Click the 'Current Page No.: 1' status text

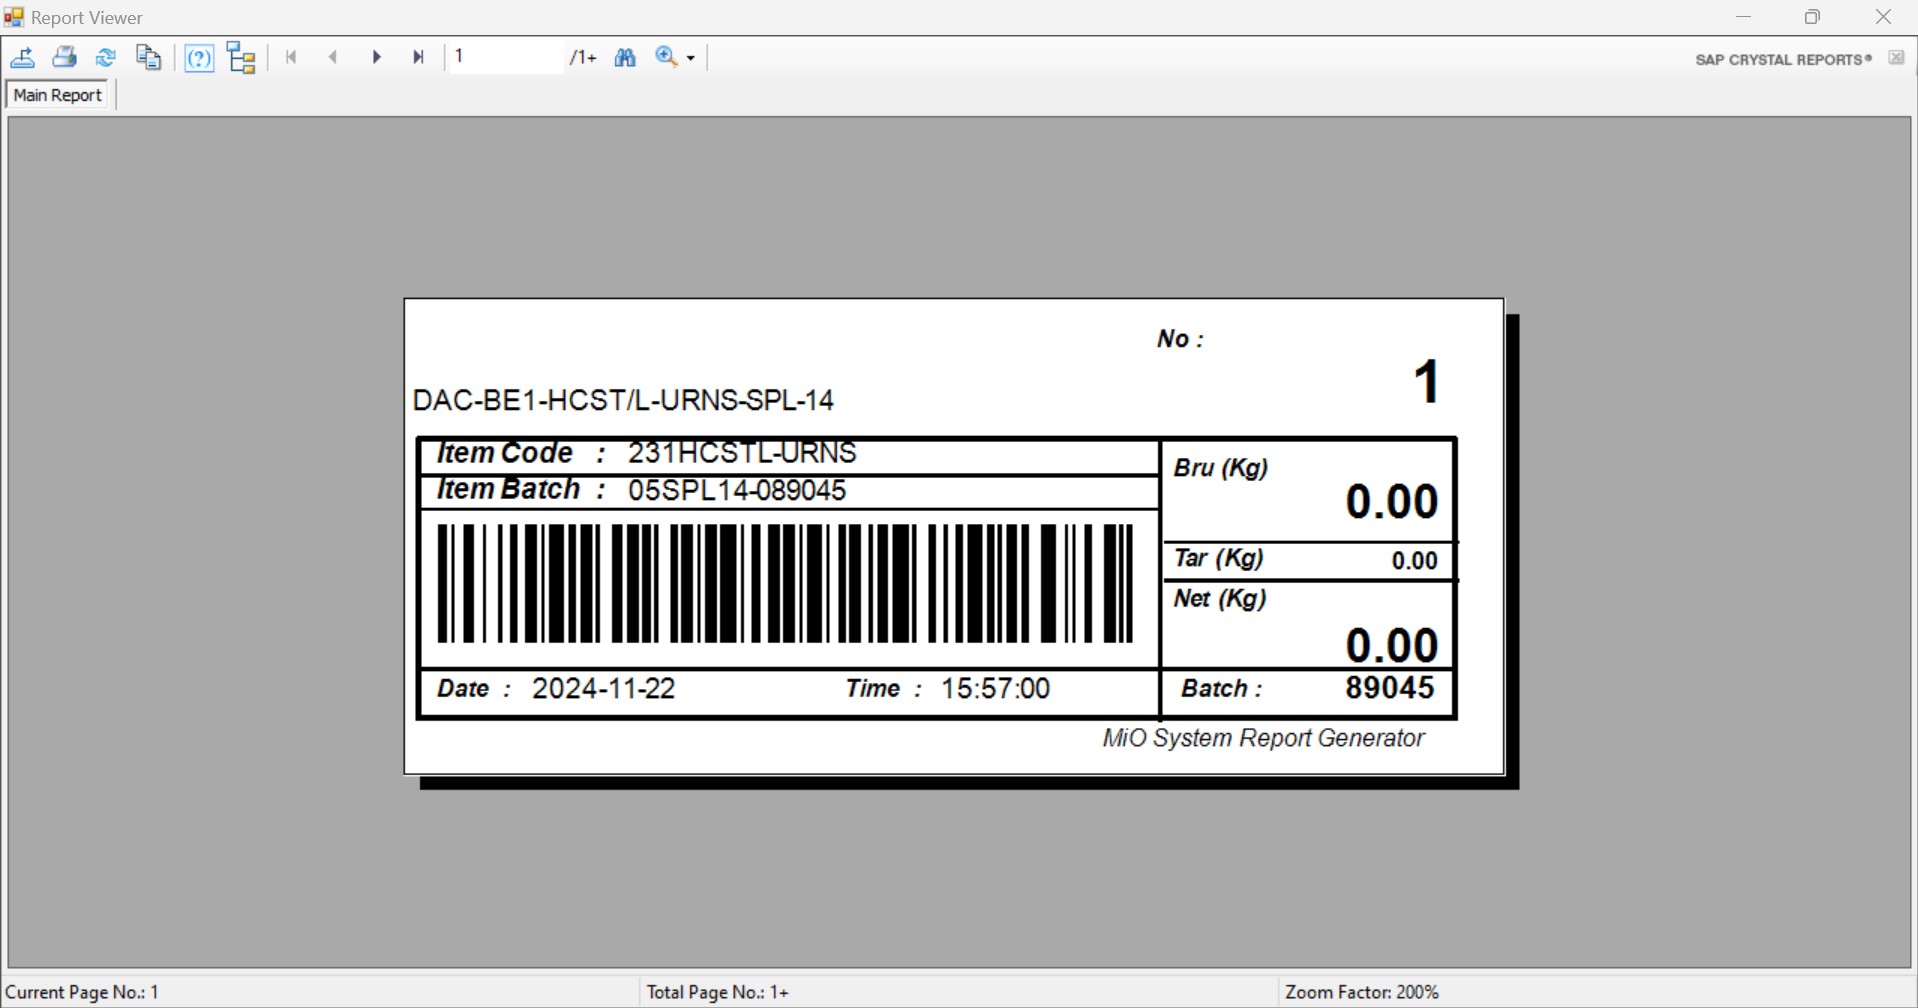coord(82,992)
